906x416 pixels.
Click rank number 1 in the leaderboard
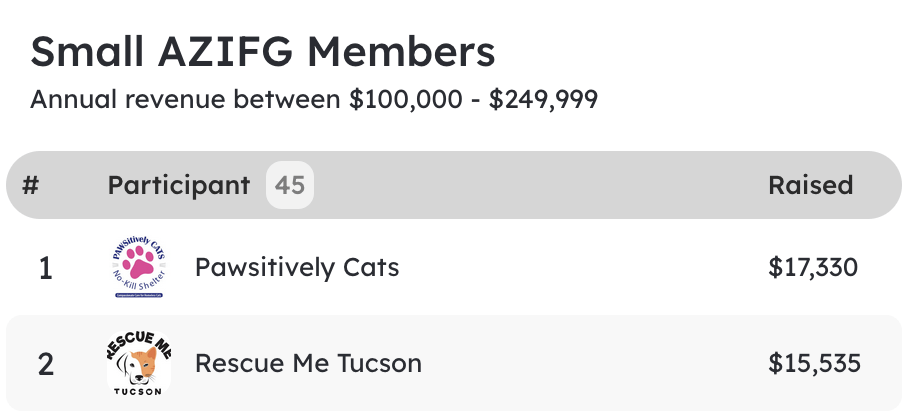(x=45, y=268)
